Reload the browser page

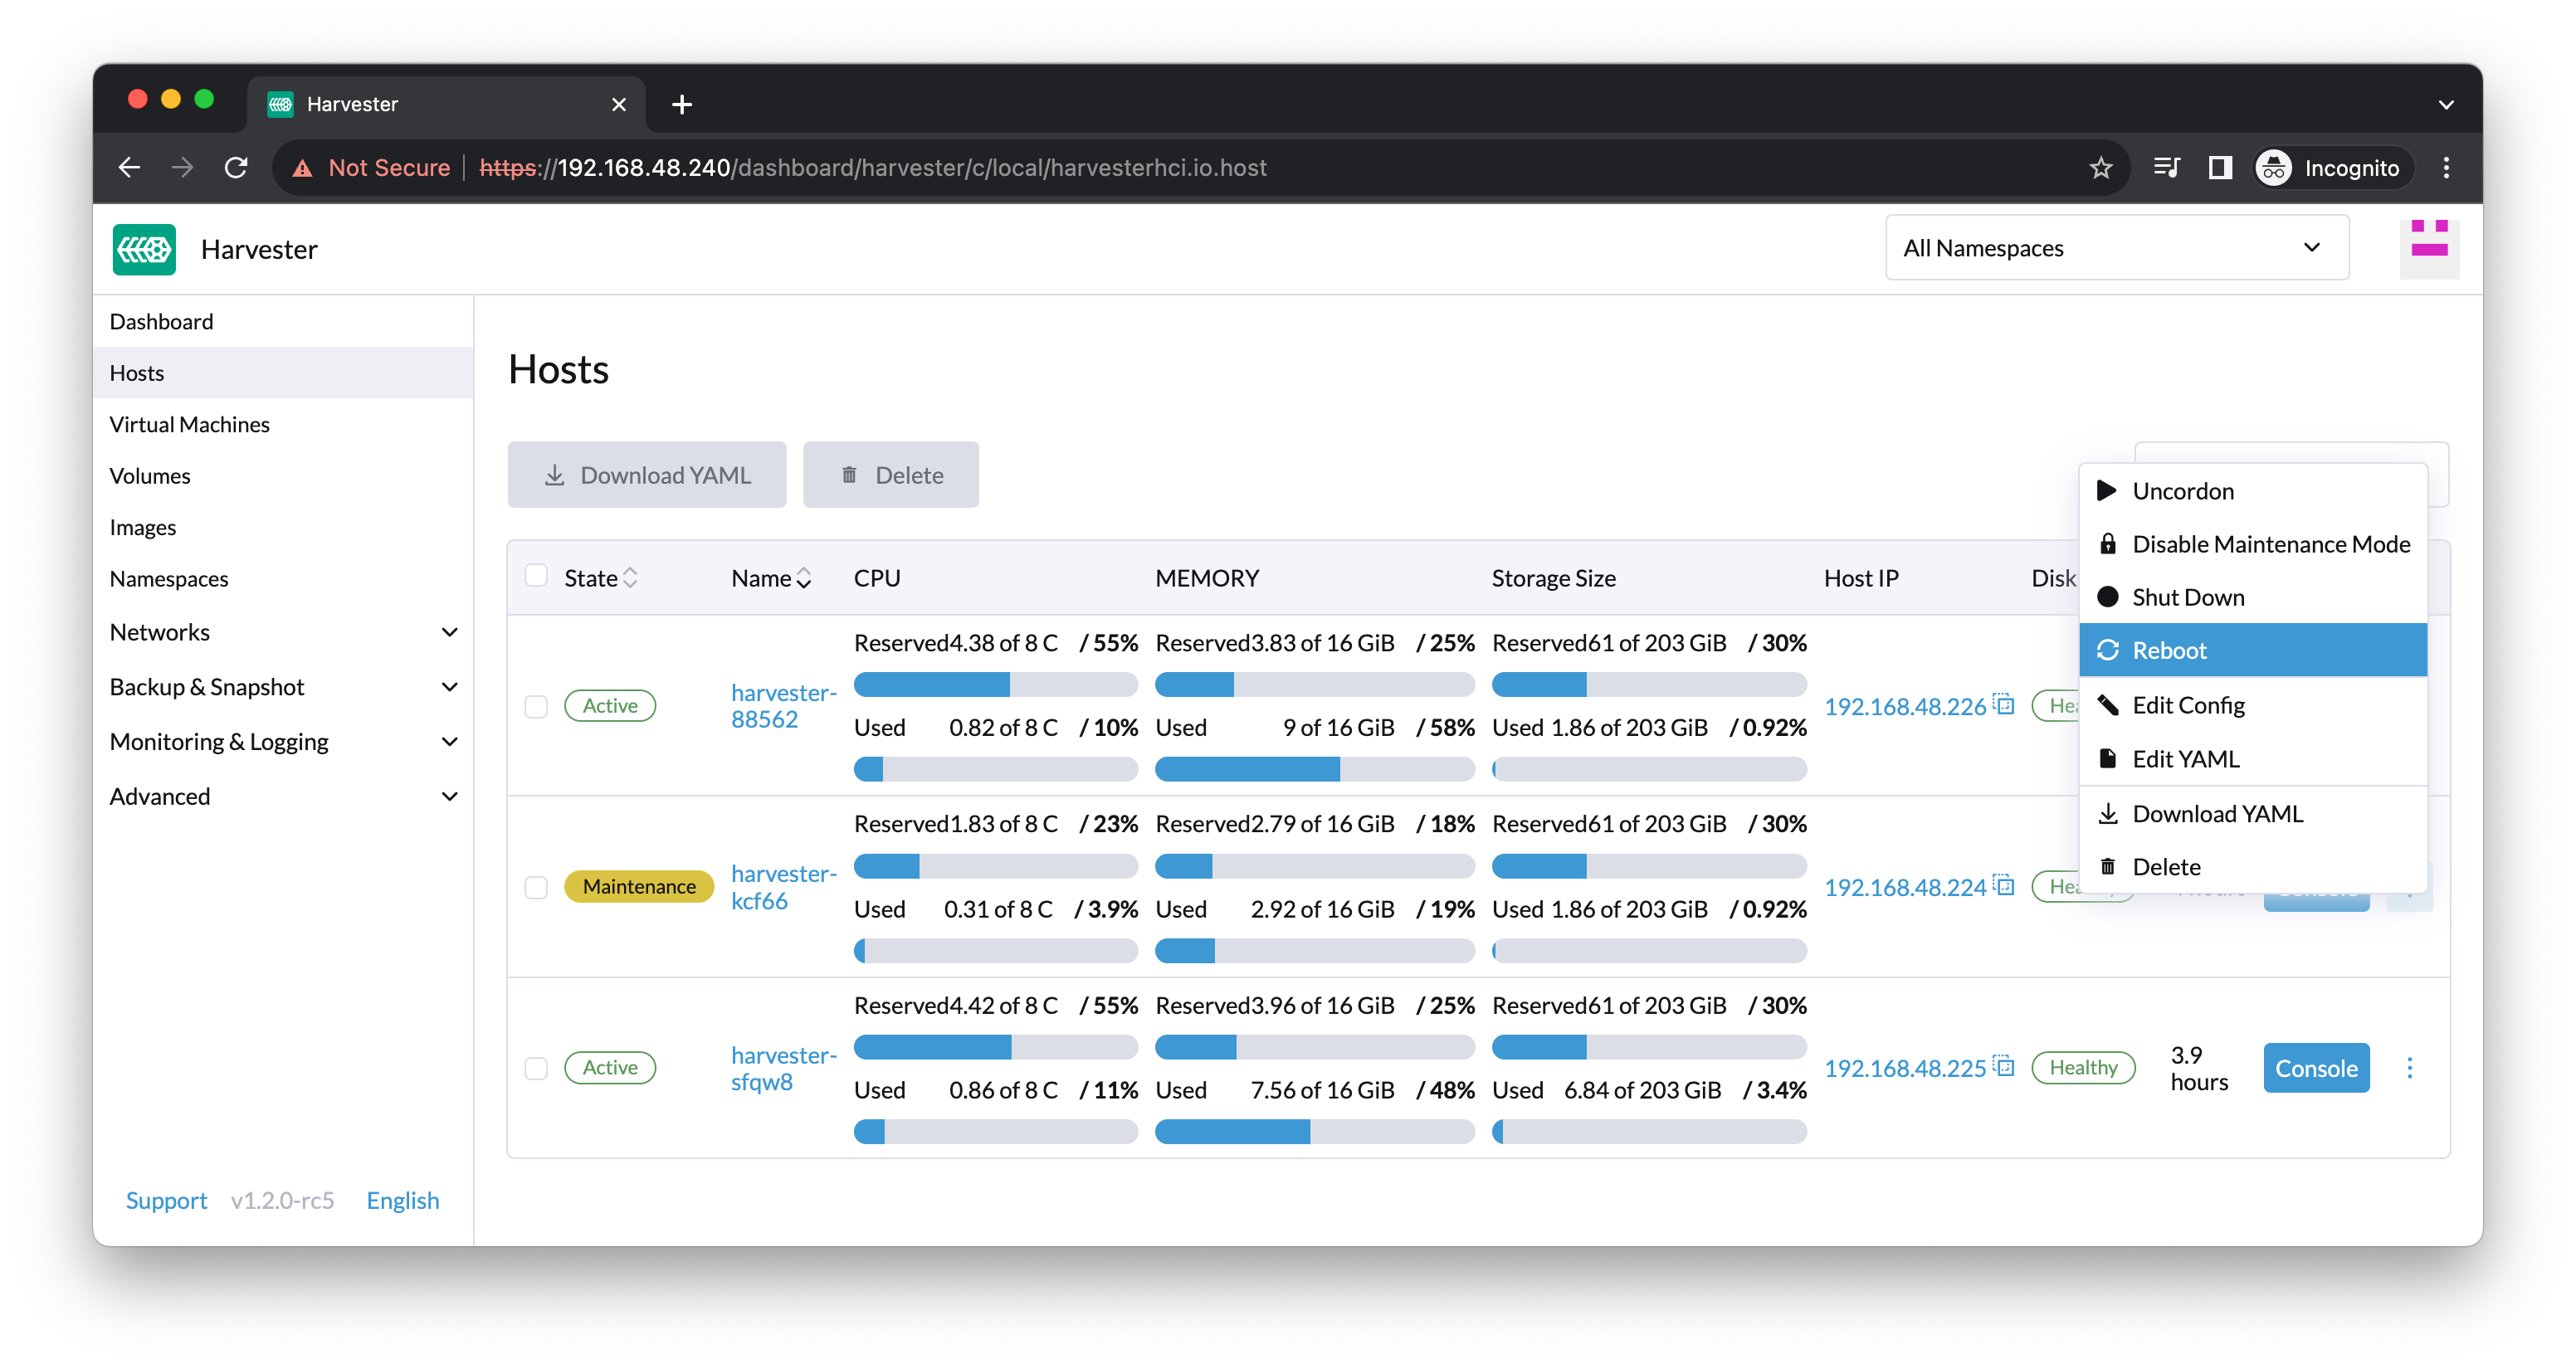tap(236, 168)
